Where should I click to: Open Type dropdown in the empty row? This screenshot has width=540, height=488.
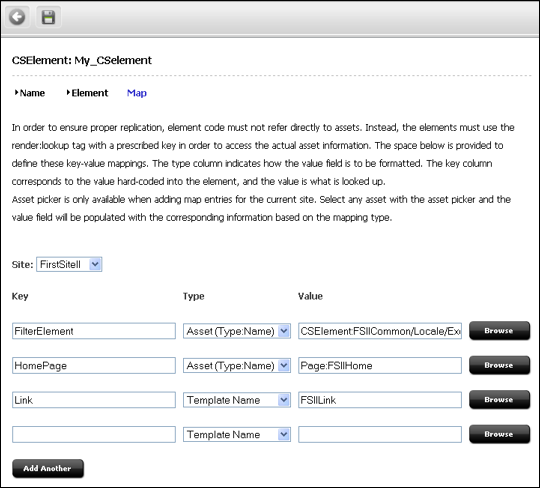(237, 434)
